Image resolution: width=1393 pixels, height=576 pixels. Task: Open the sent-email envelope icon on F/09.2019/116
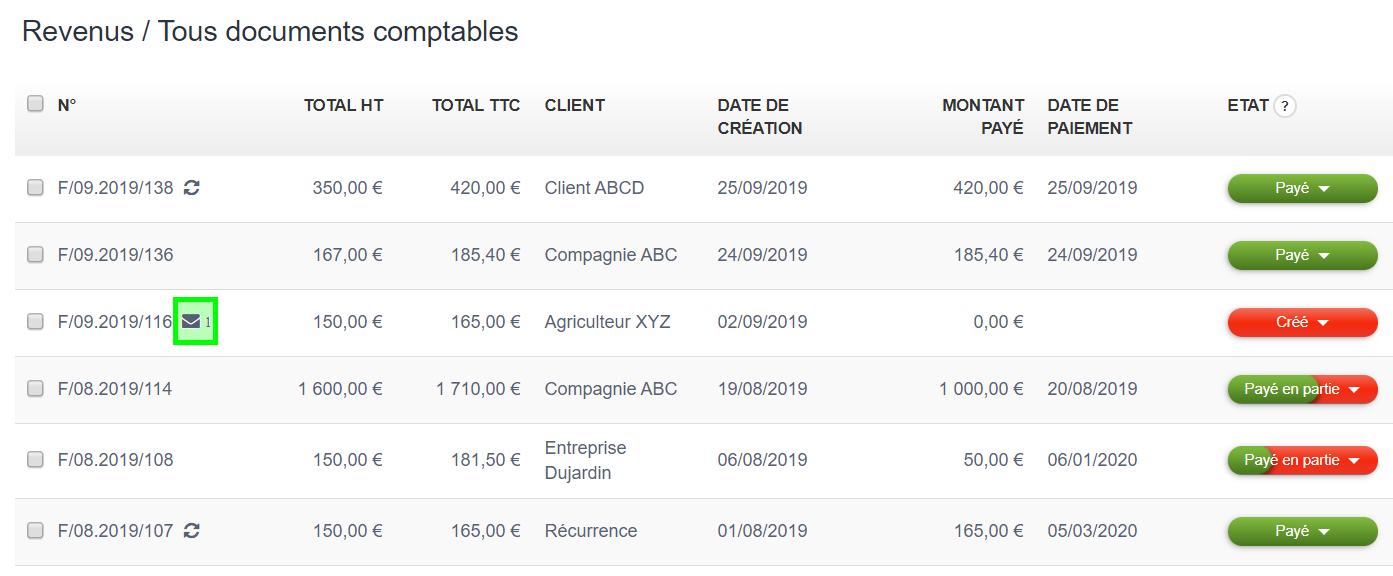[193, 321]
